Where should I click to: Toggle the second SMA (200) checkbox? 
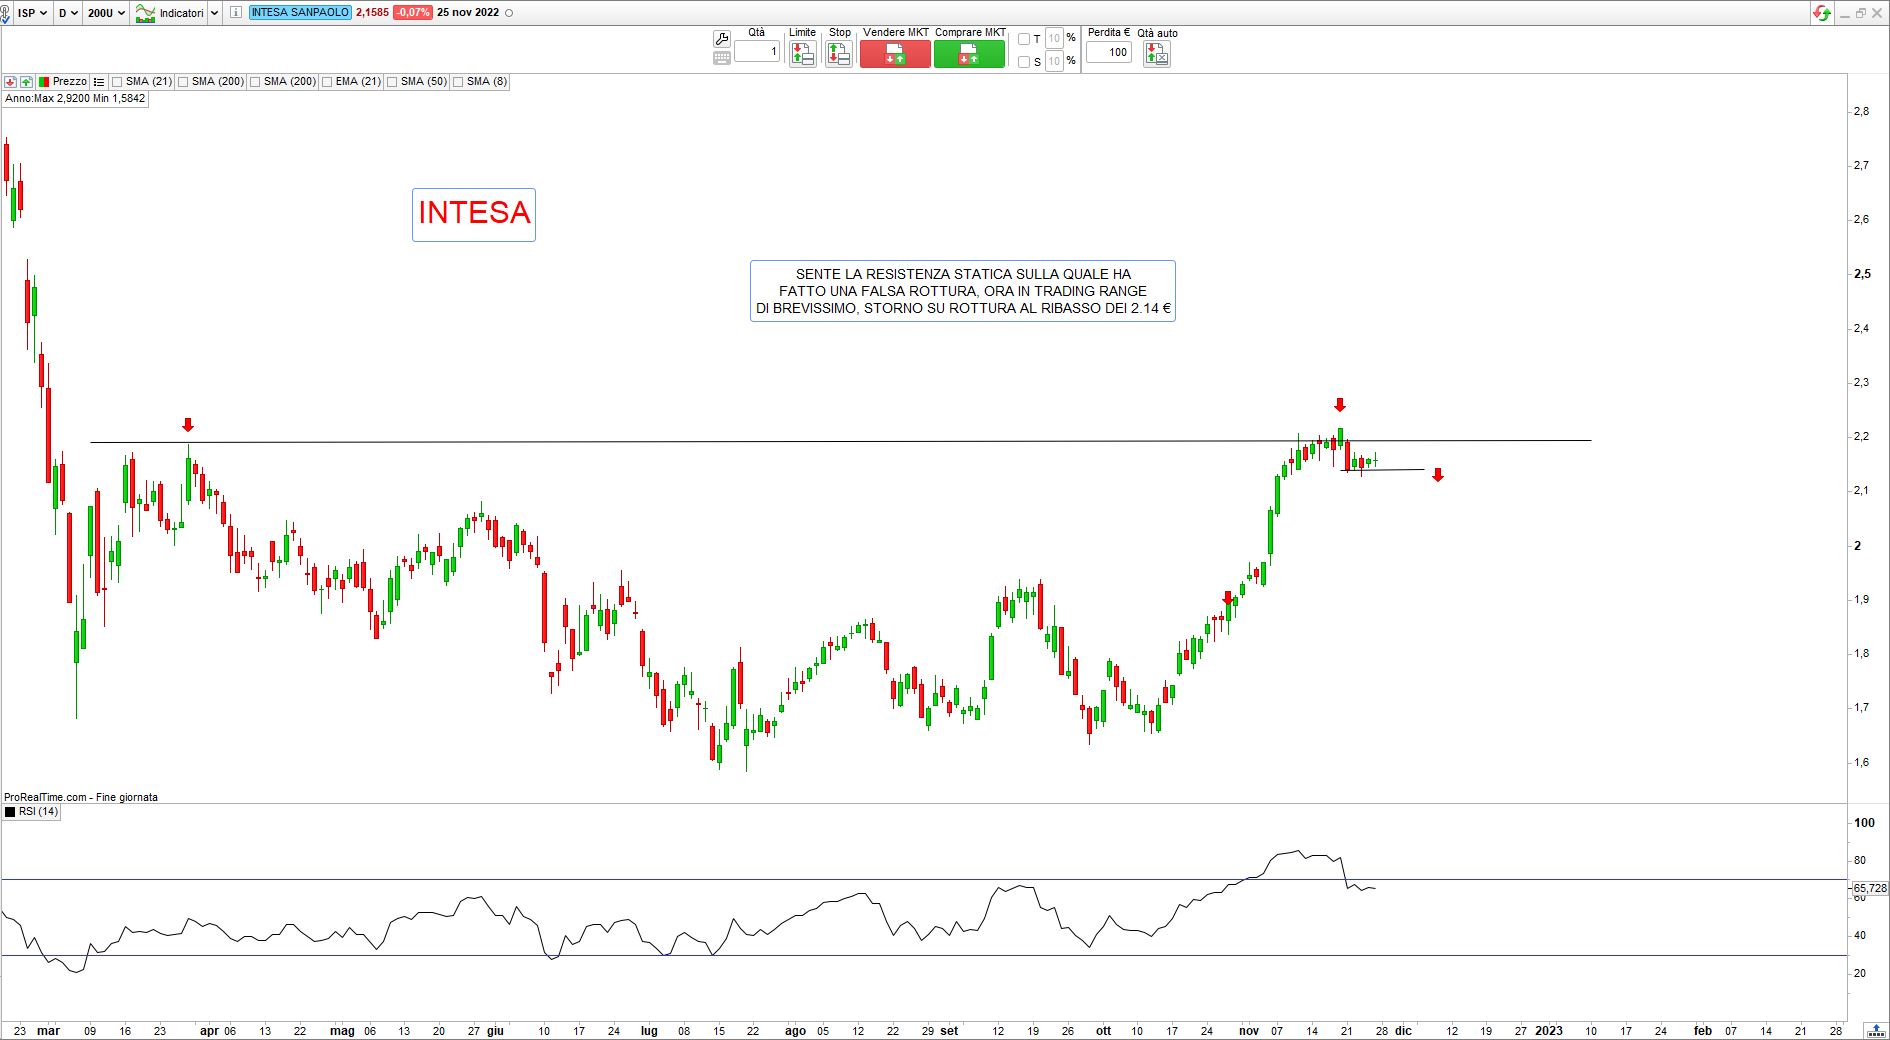[x=255, y=82]
